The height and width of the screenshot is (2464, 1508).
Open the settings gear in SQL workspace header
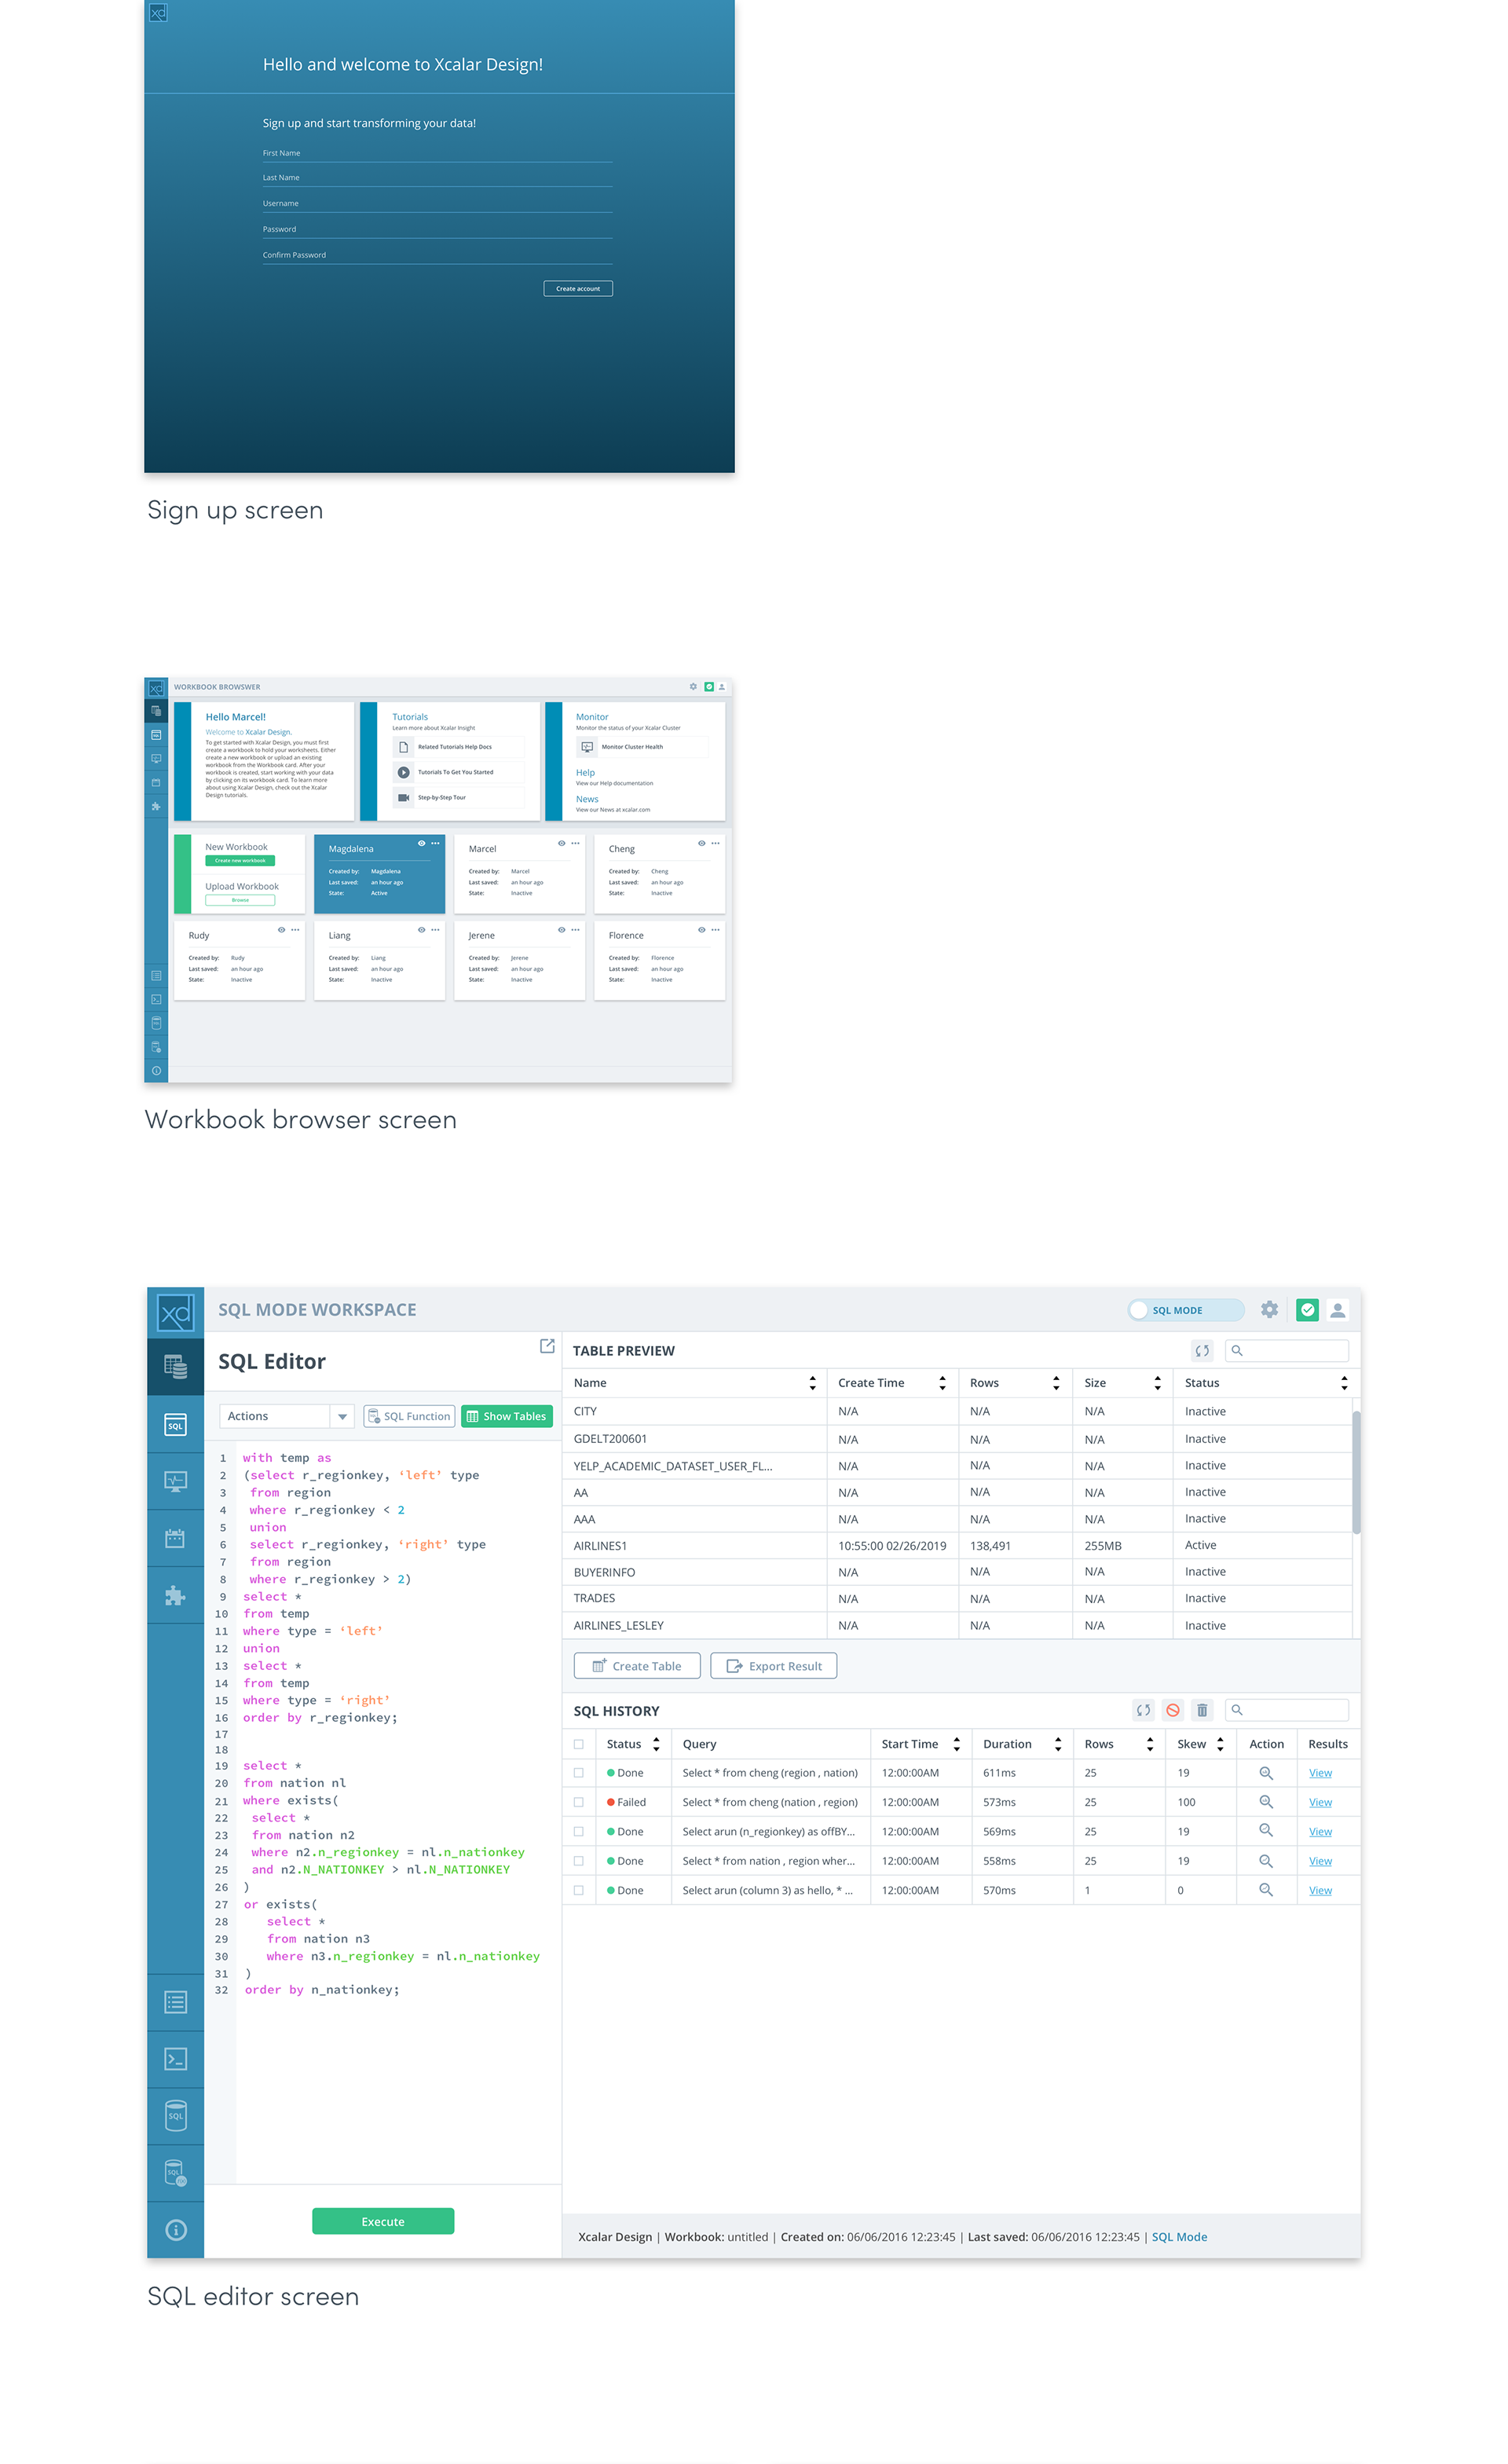click(1269, 1310)
